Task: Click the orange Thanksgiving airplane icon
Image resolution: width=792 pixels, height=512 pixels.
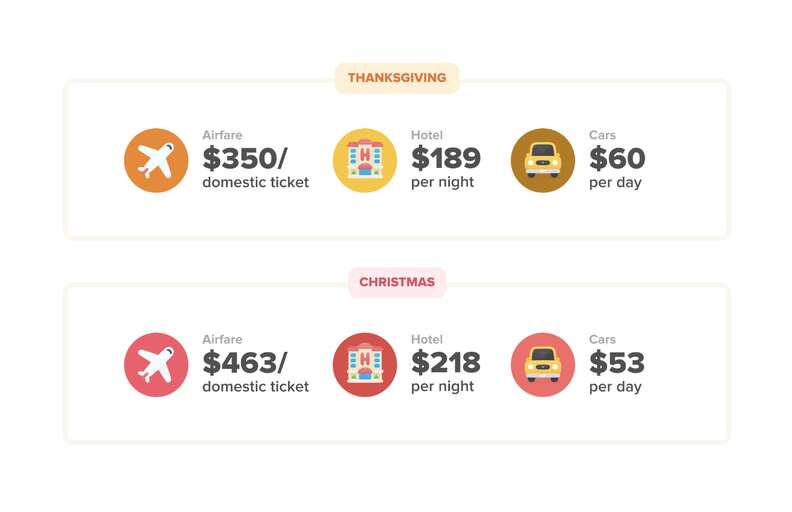Action: (x=156, y=160)
